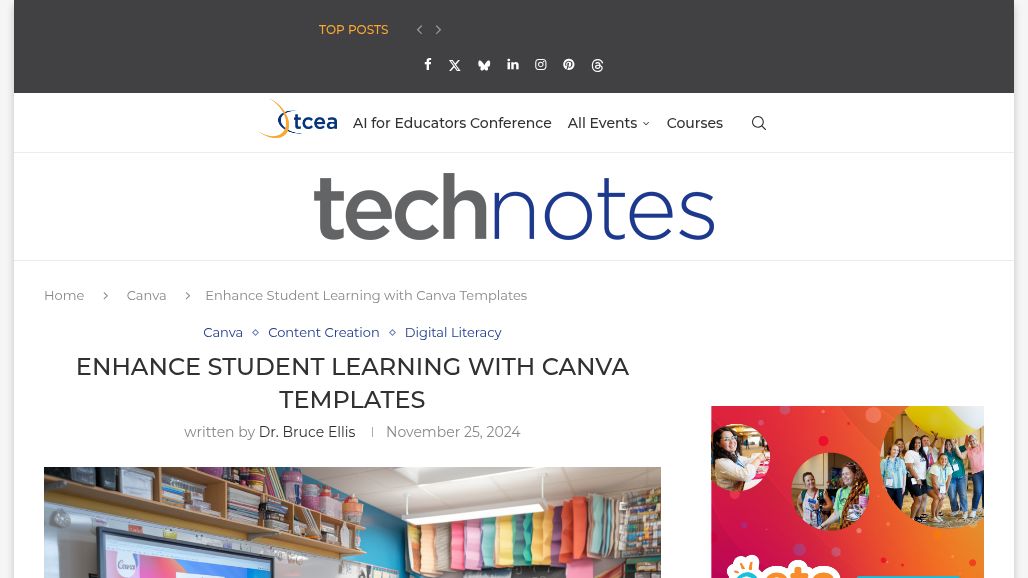
Task: Open Content Creation category link
Action: 323,332
